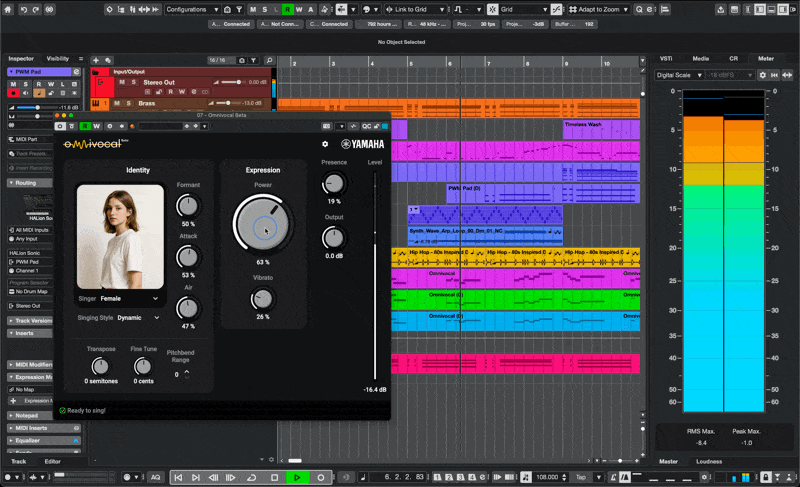Toggle green global Read automation button
800x487 pixels.
[x=287, y=9]
